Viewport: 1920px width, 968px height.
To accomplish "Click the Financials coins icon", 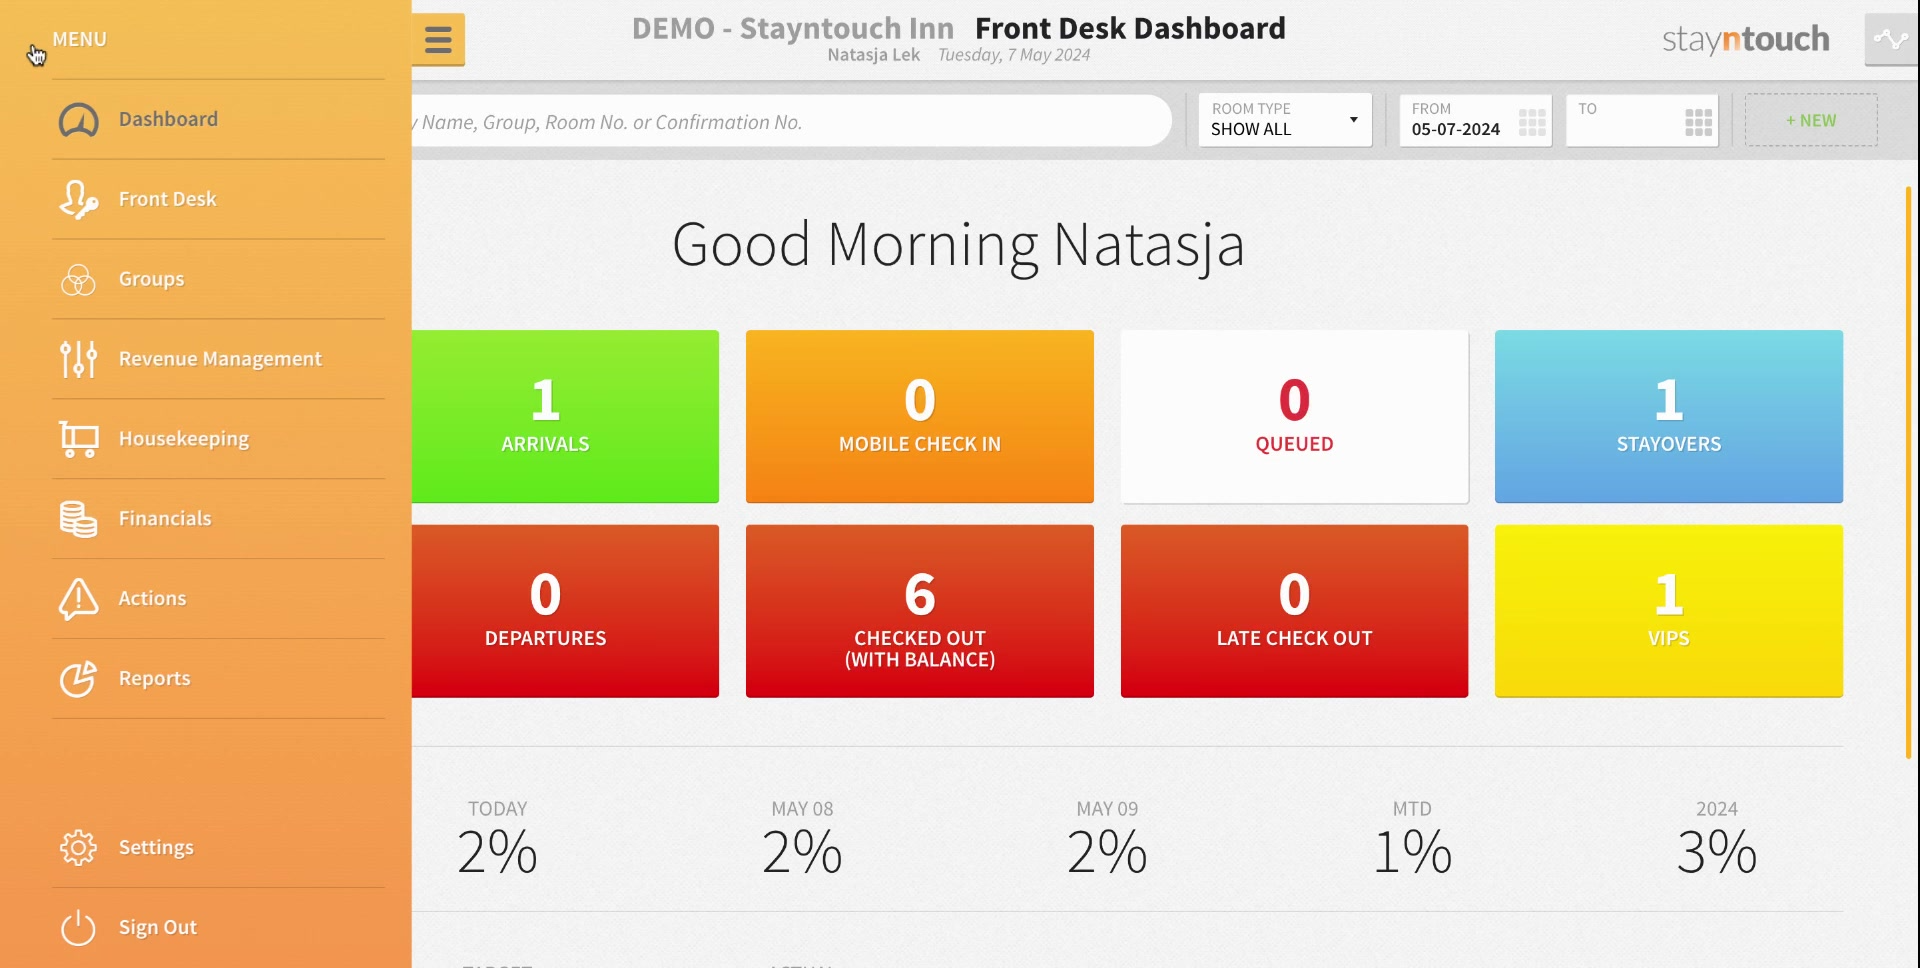I will 78,519.
